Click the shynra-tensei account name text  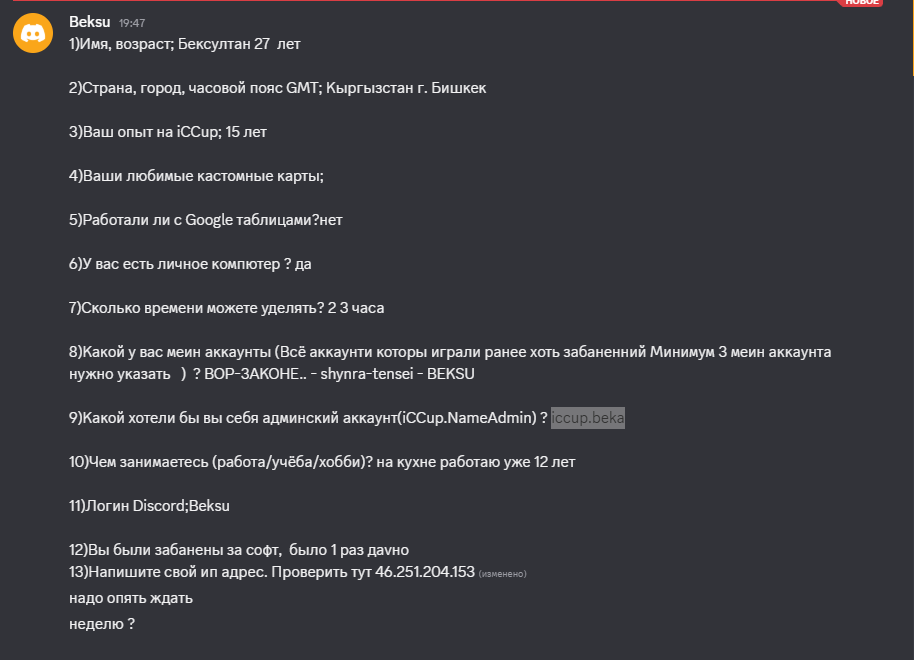click(x=363, y=374)
